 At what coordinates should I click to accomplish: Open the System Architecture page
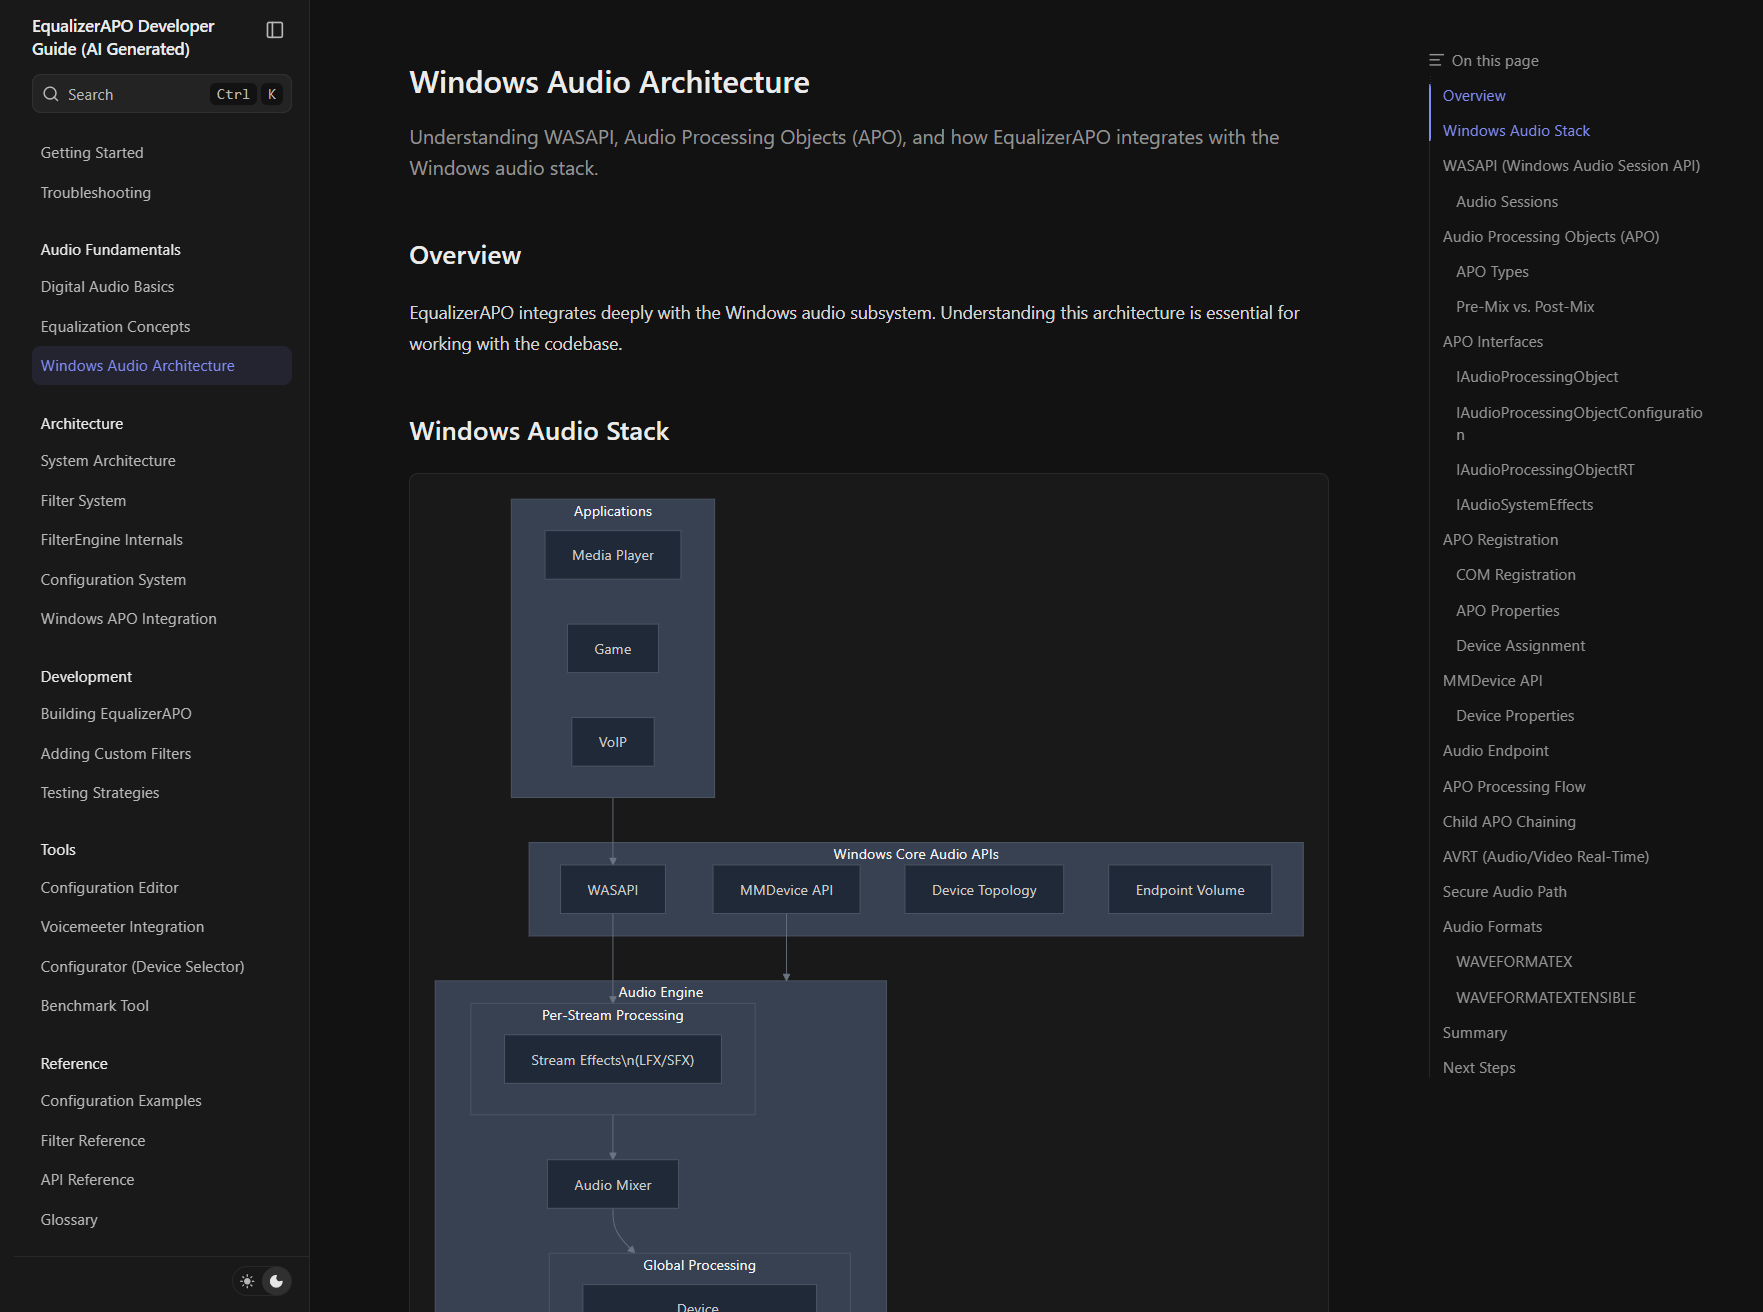[x=107, y=460]
